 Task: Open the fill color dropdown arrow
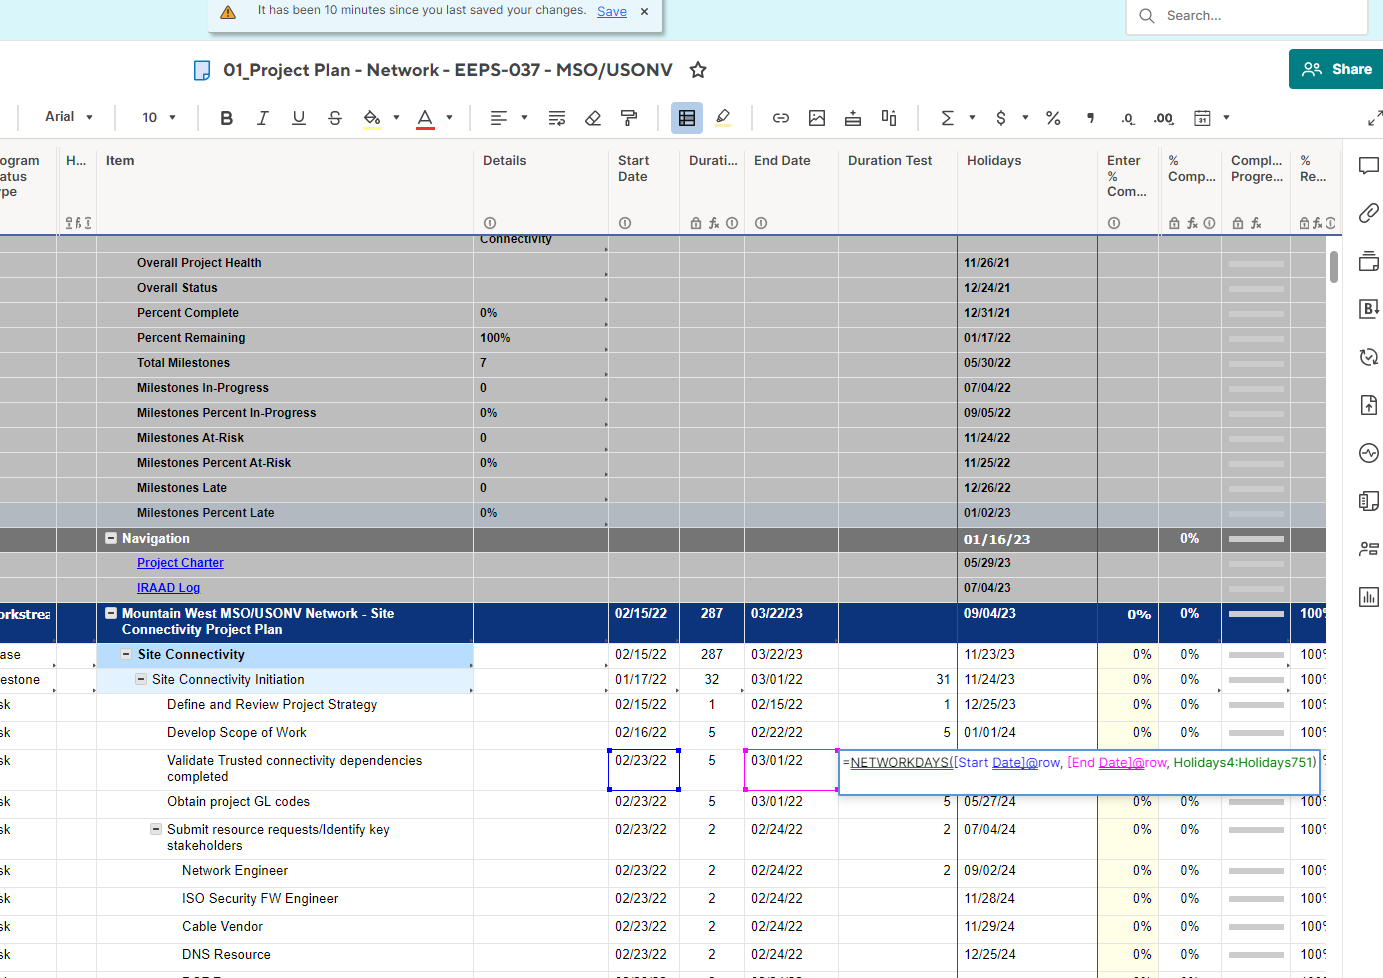[x=396, y=118]
